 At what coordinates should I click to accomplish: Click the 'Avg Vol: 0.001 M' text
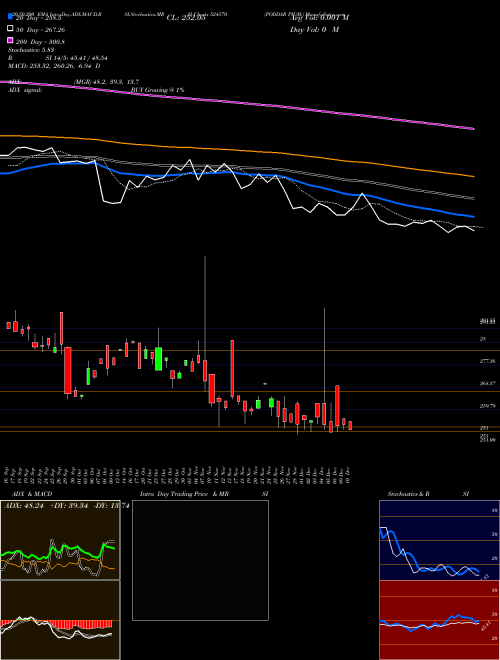click(x=319, y=18)
